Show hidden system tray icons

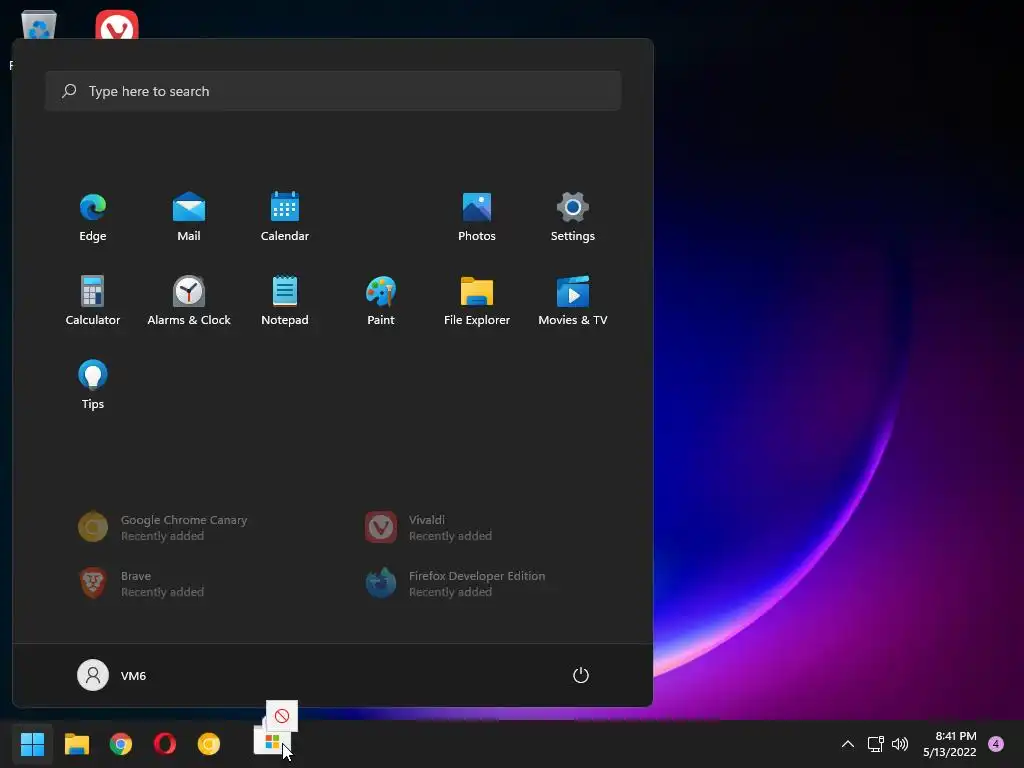[x=848, y=744]
